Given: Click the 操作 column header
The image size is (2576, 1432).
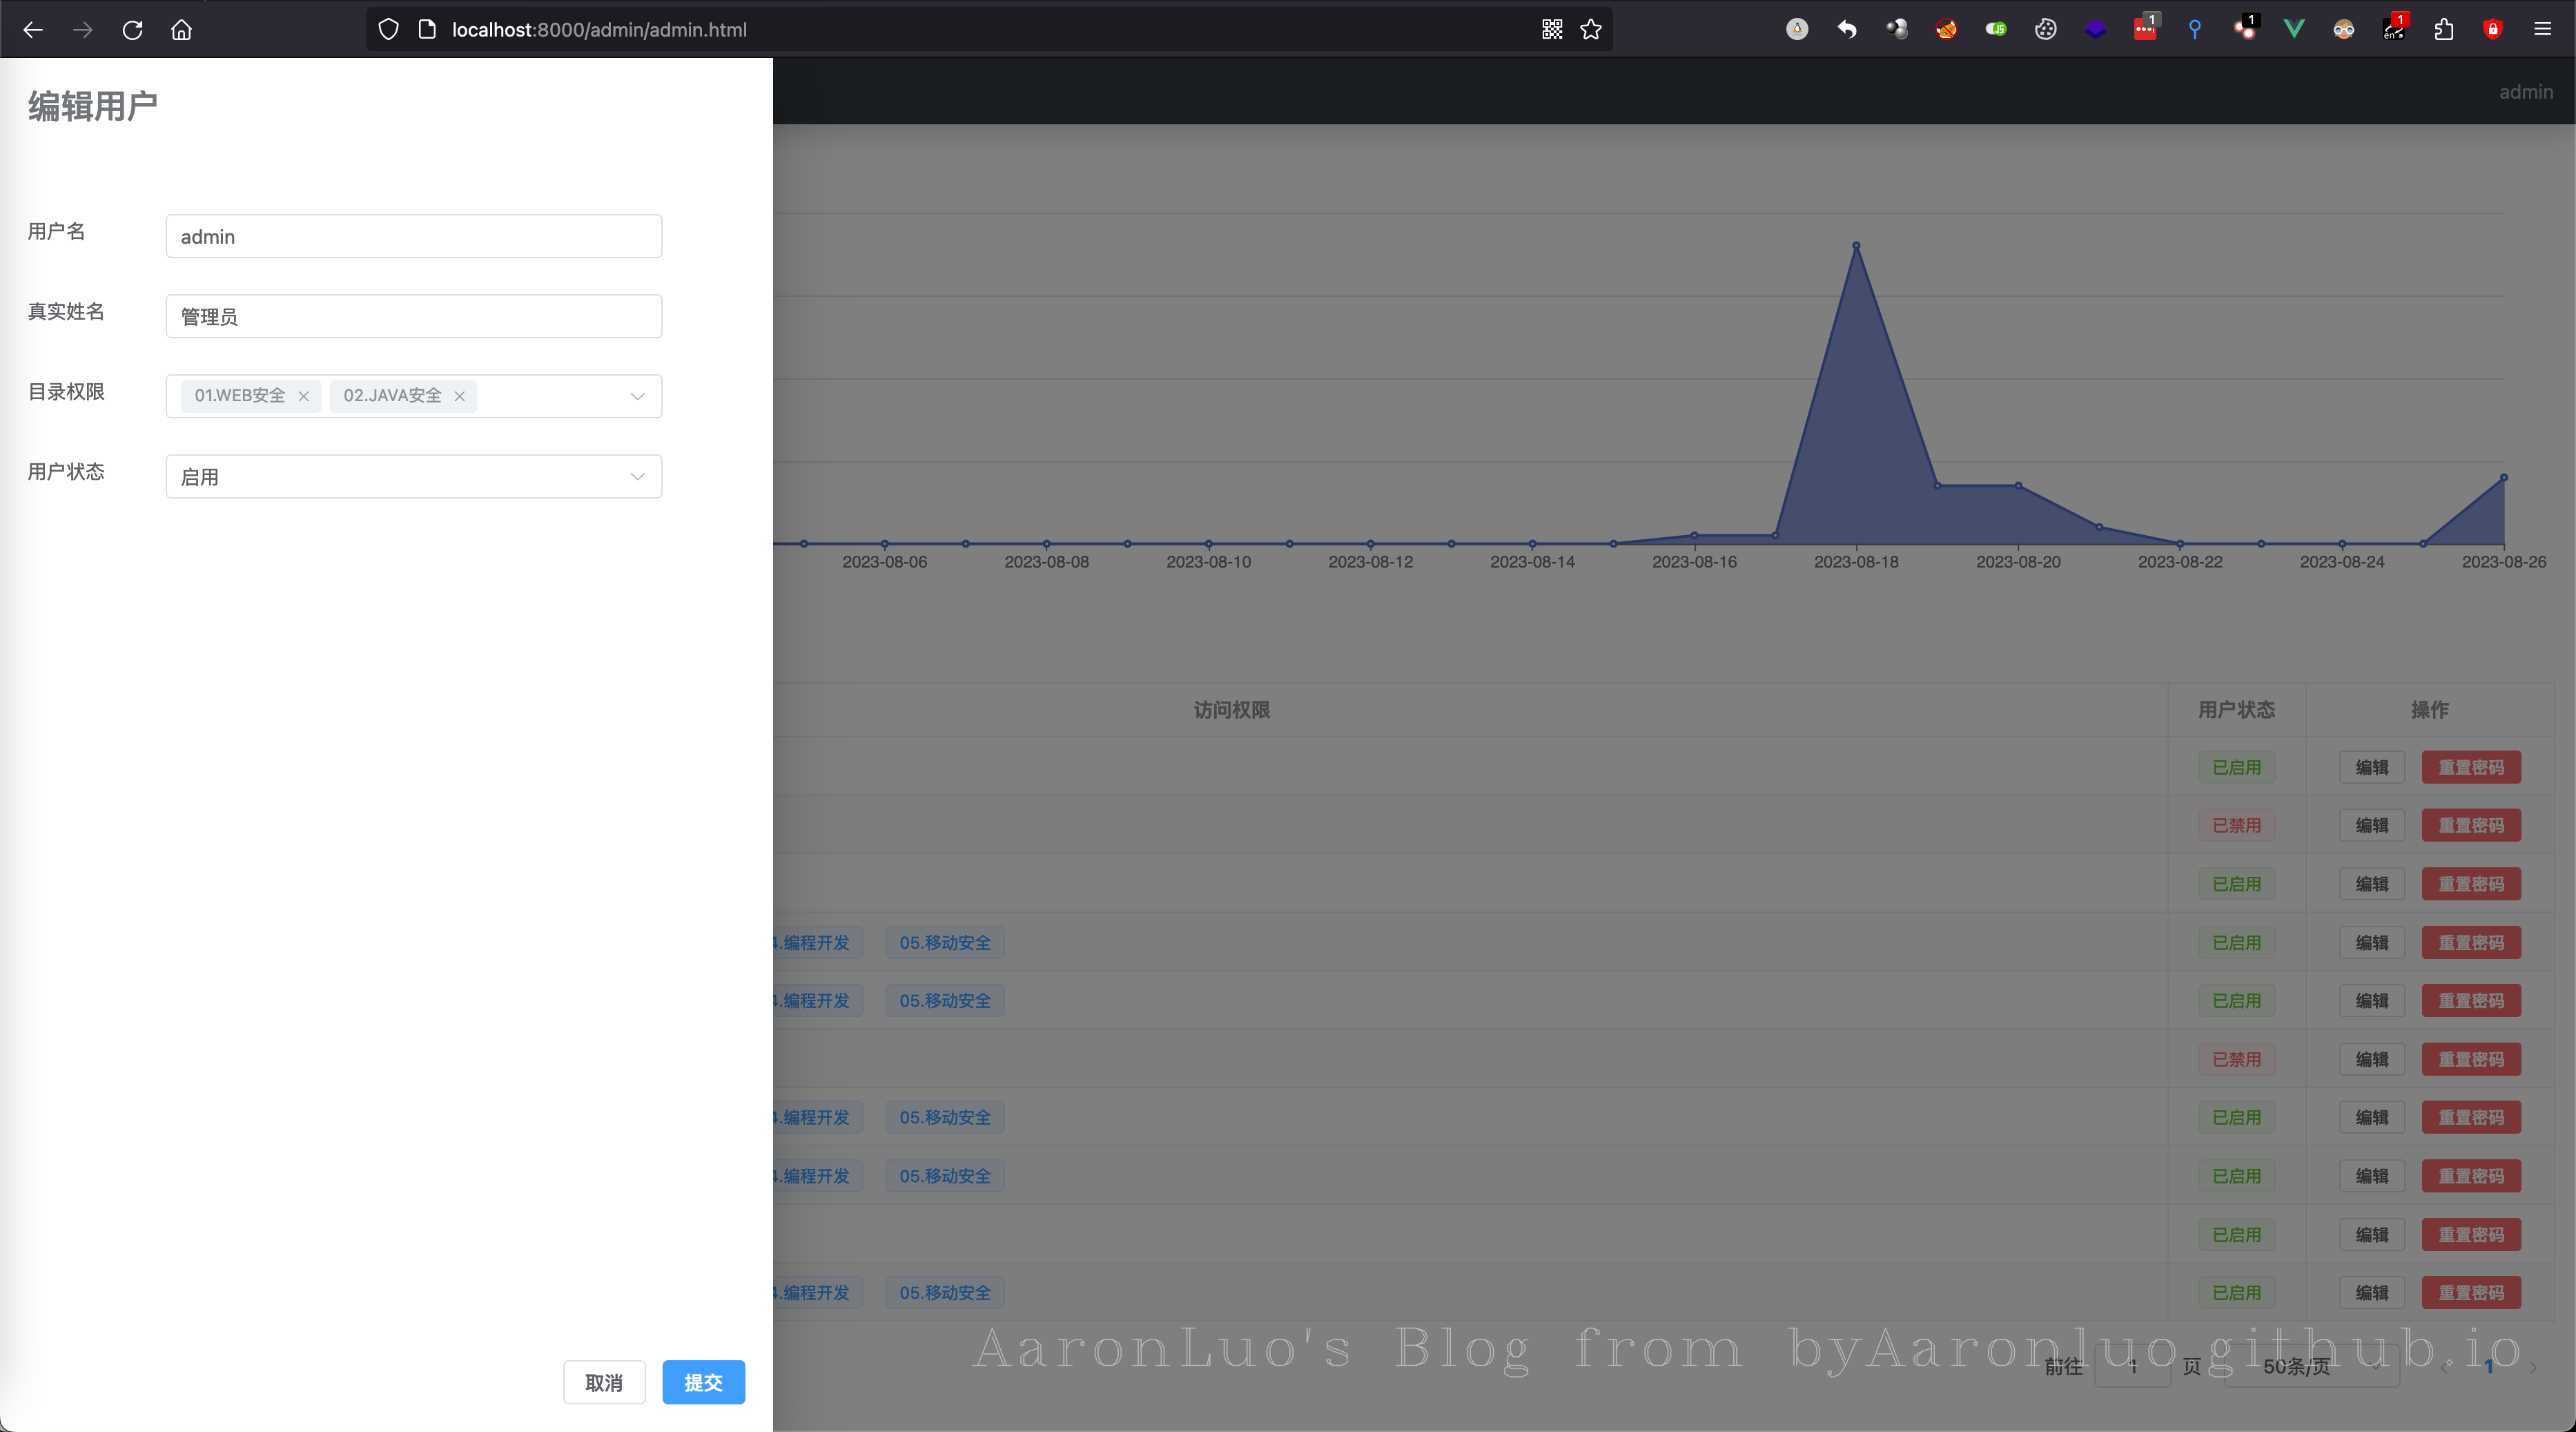Looking at the screenshot, I should click(2430, 709).
